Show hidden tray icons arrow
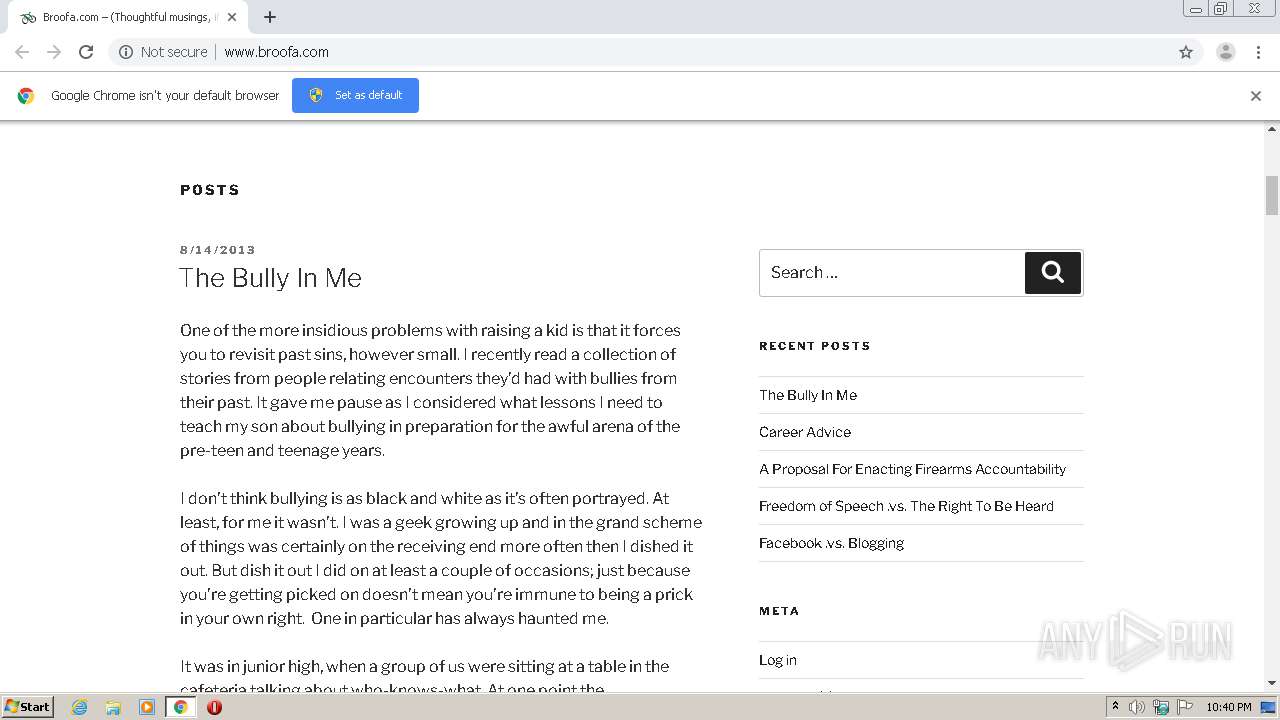 tap(1115, 707)
